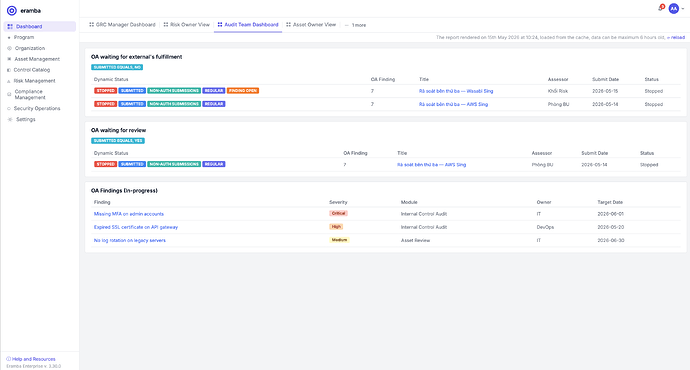This screenshot has width=690, height=370.
Task: Open Dashboard via its sidebar icon
Action: [10, 26]
